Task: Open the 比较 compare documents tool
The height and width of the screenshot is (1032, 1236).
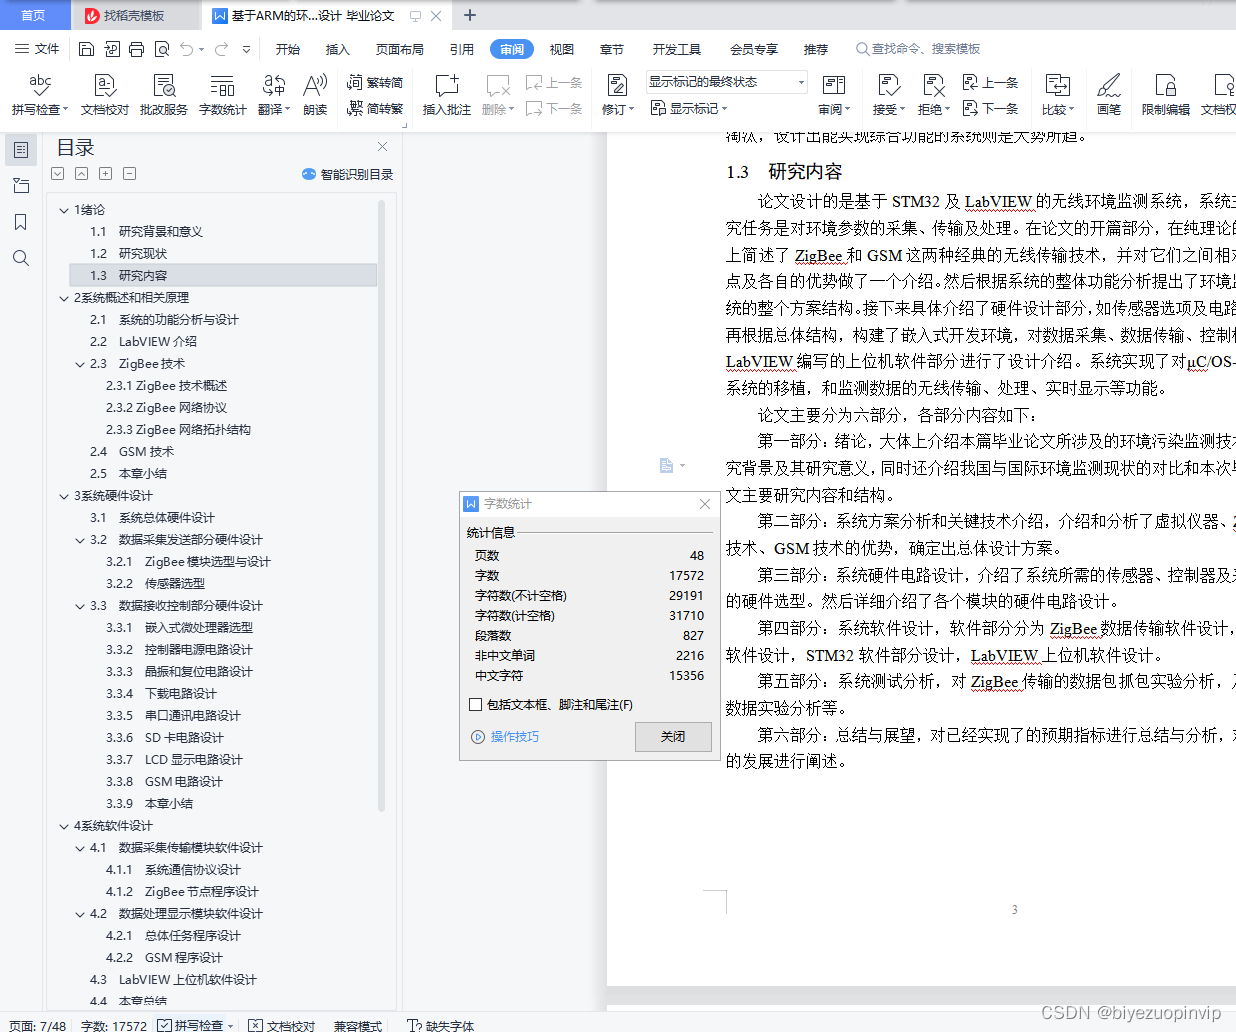Action: [1057, 95]
